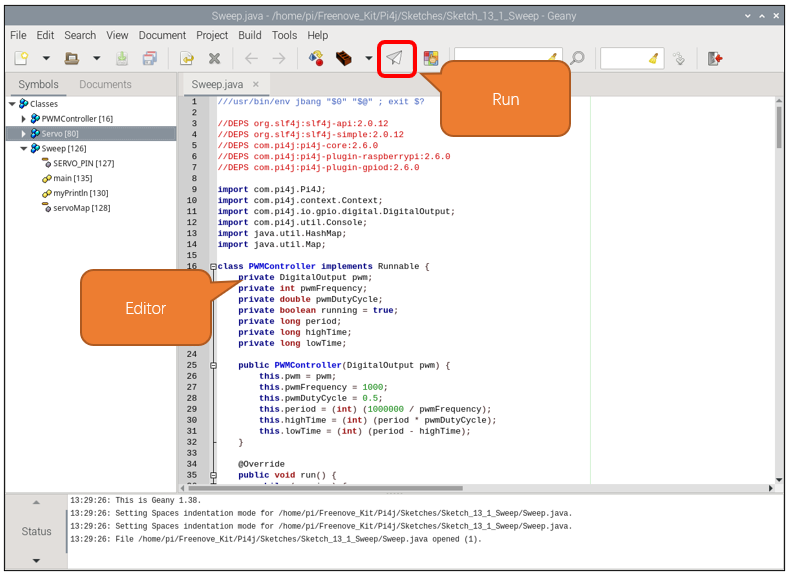Viewport: 791px width, 573px height.
Task: Click the Open file folder icon
Action: (x=72, y=59)
